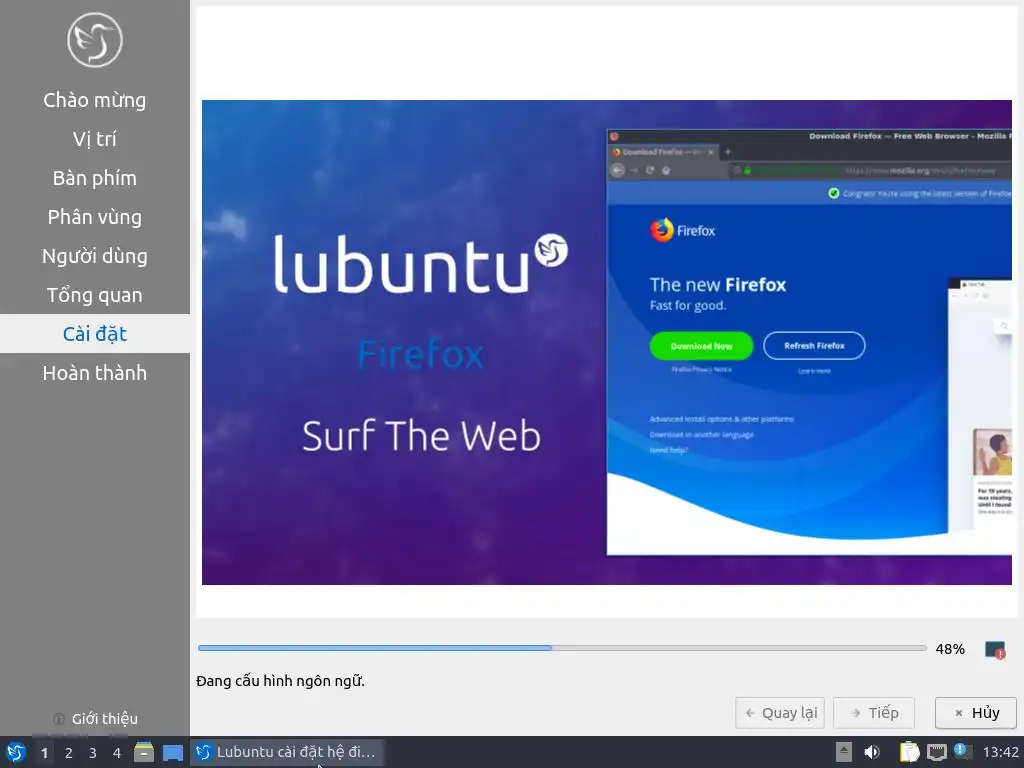Switch to virtual desktop 1
The image size is (1024, 768).
pos(44,753)
